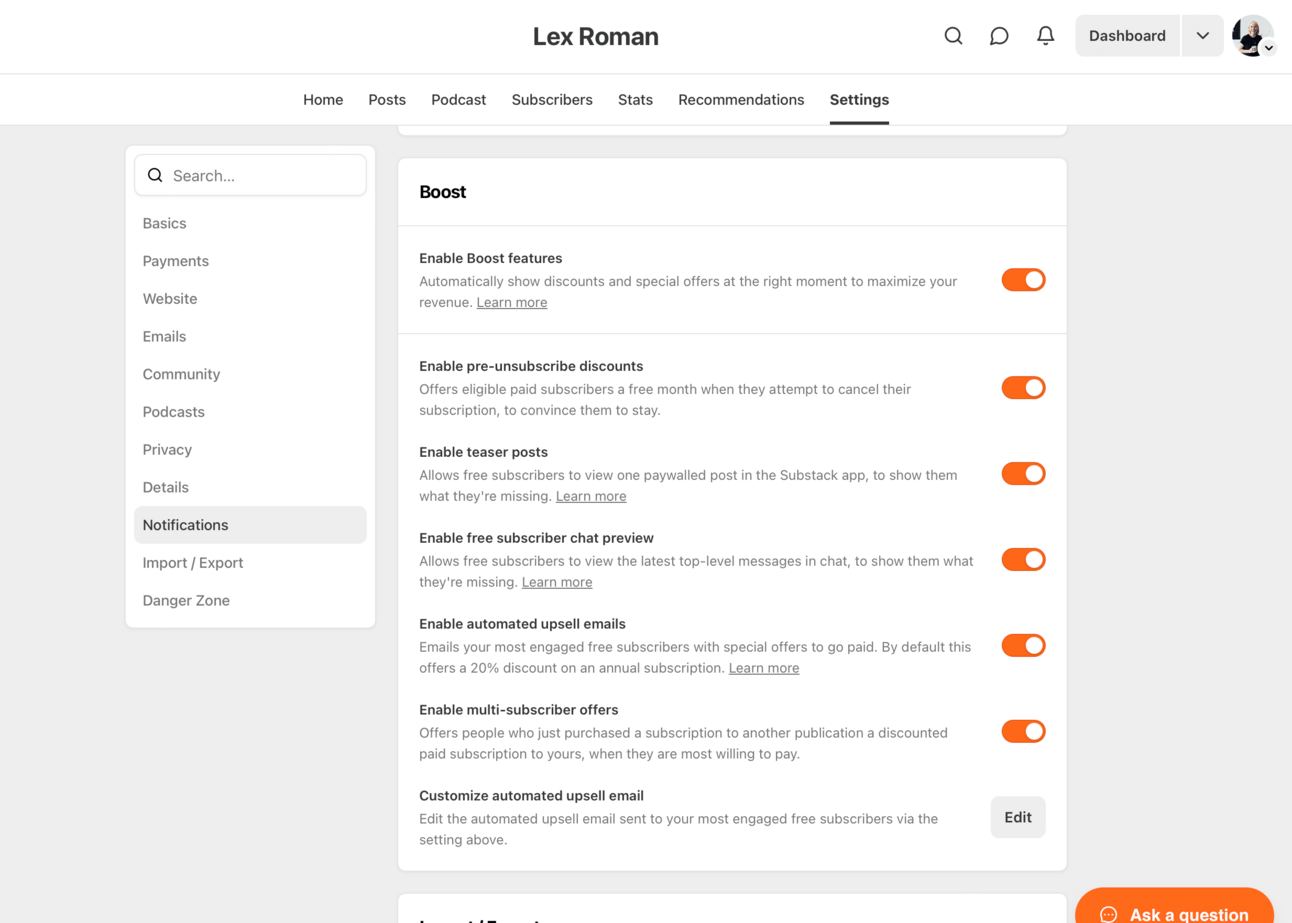1292x923 pixels.
Task: Select the Settings tab
Action: click(859, 100)
